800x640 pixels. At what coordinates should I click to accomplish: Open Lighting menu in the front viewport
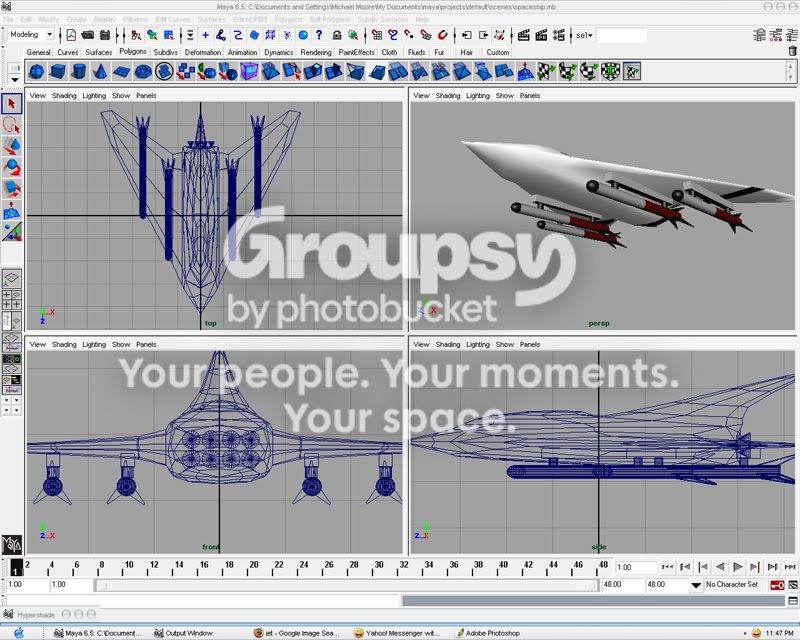[94, 344]
